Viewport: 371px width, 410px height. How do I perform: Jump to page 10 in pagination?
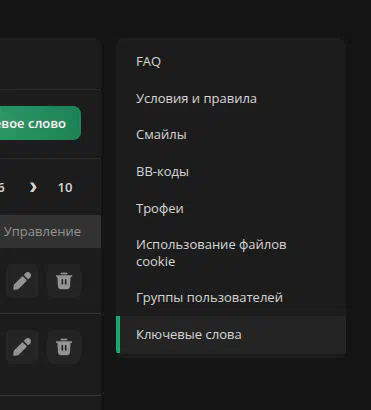point(65,187)
